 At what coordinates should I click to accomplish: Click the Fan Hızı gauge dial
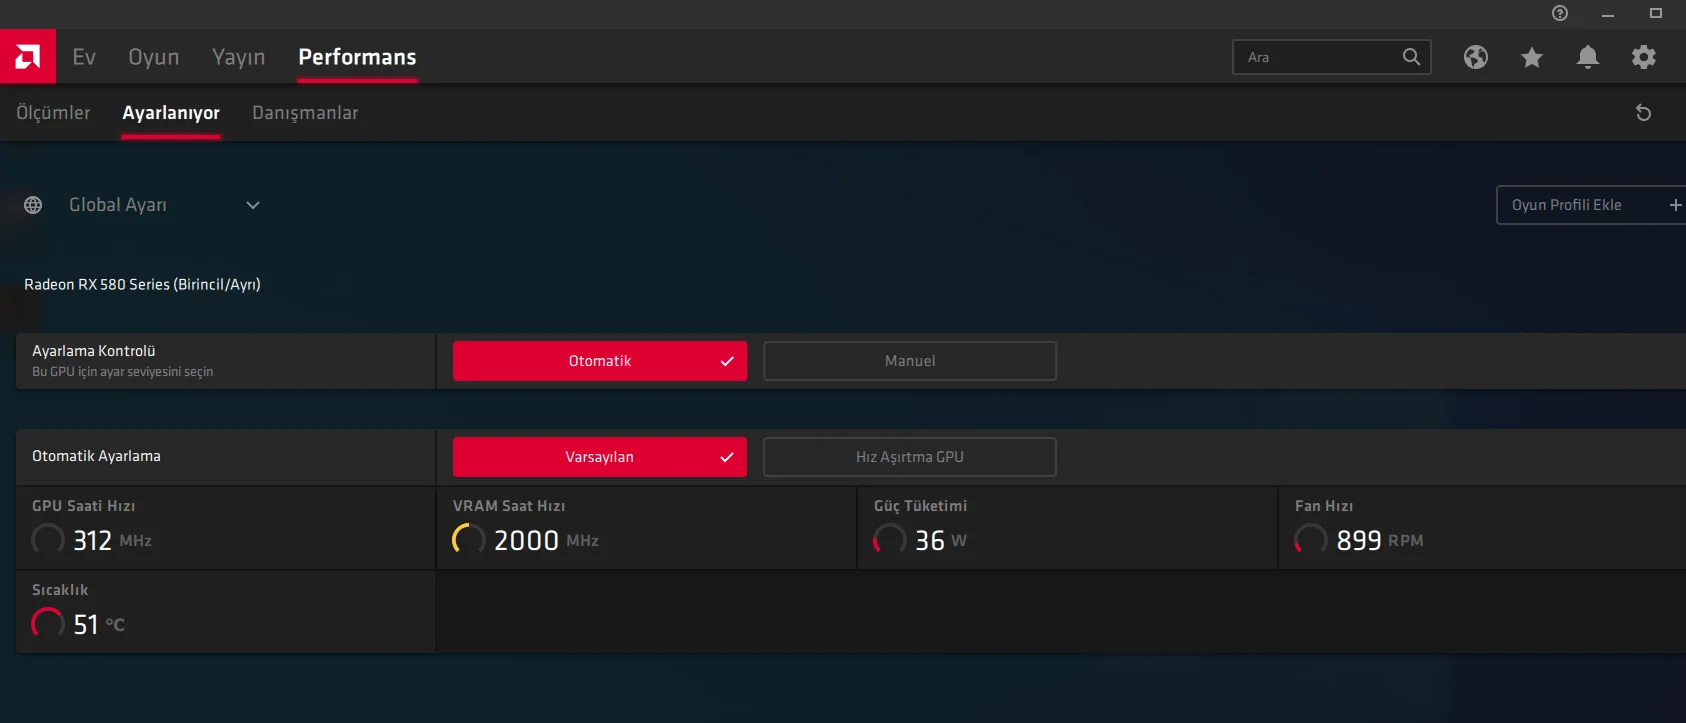pyautogui.click(x=1311, y=540)
